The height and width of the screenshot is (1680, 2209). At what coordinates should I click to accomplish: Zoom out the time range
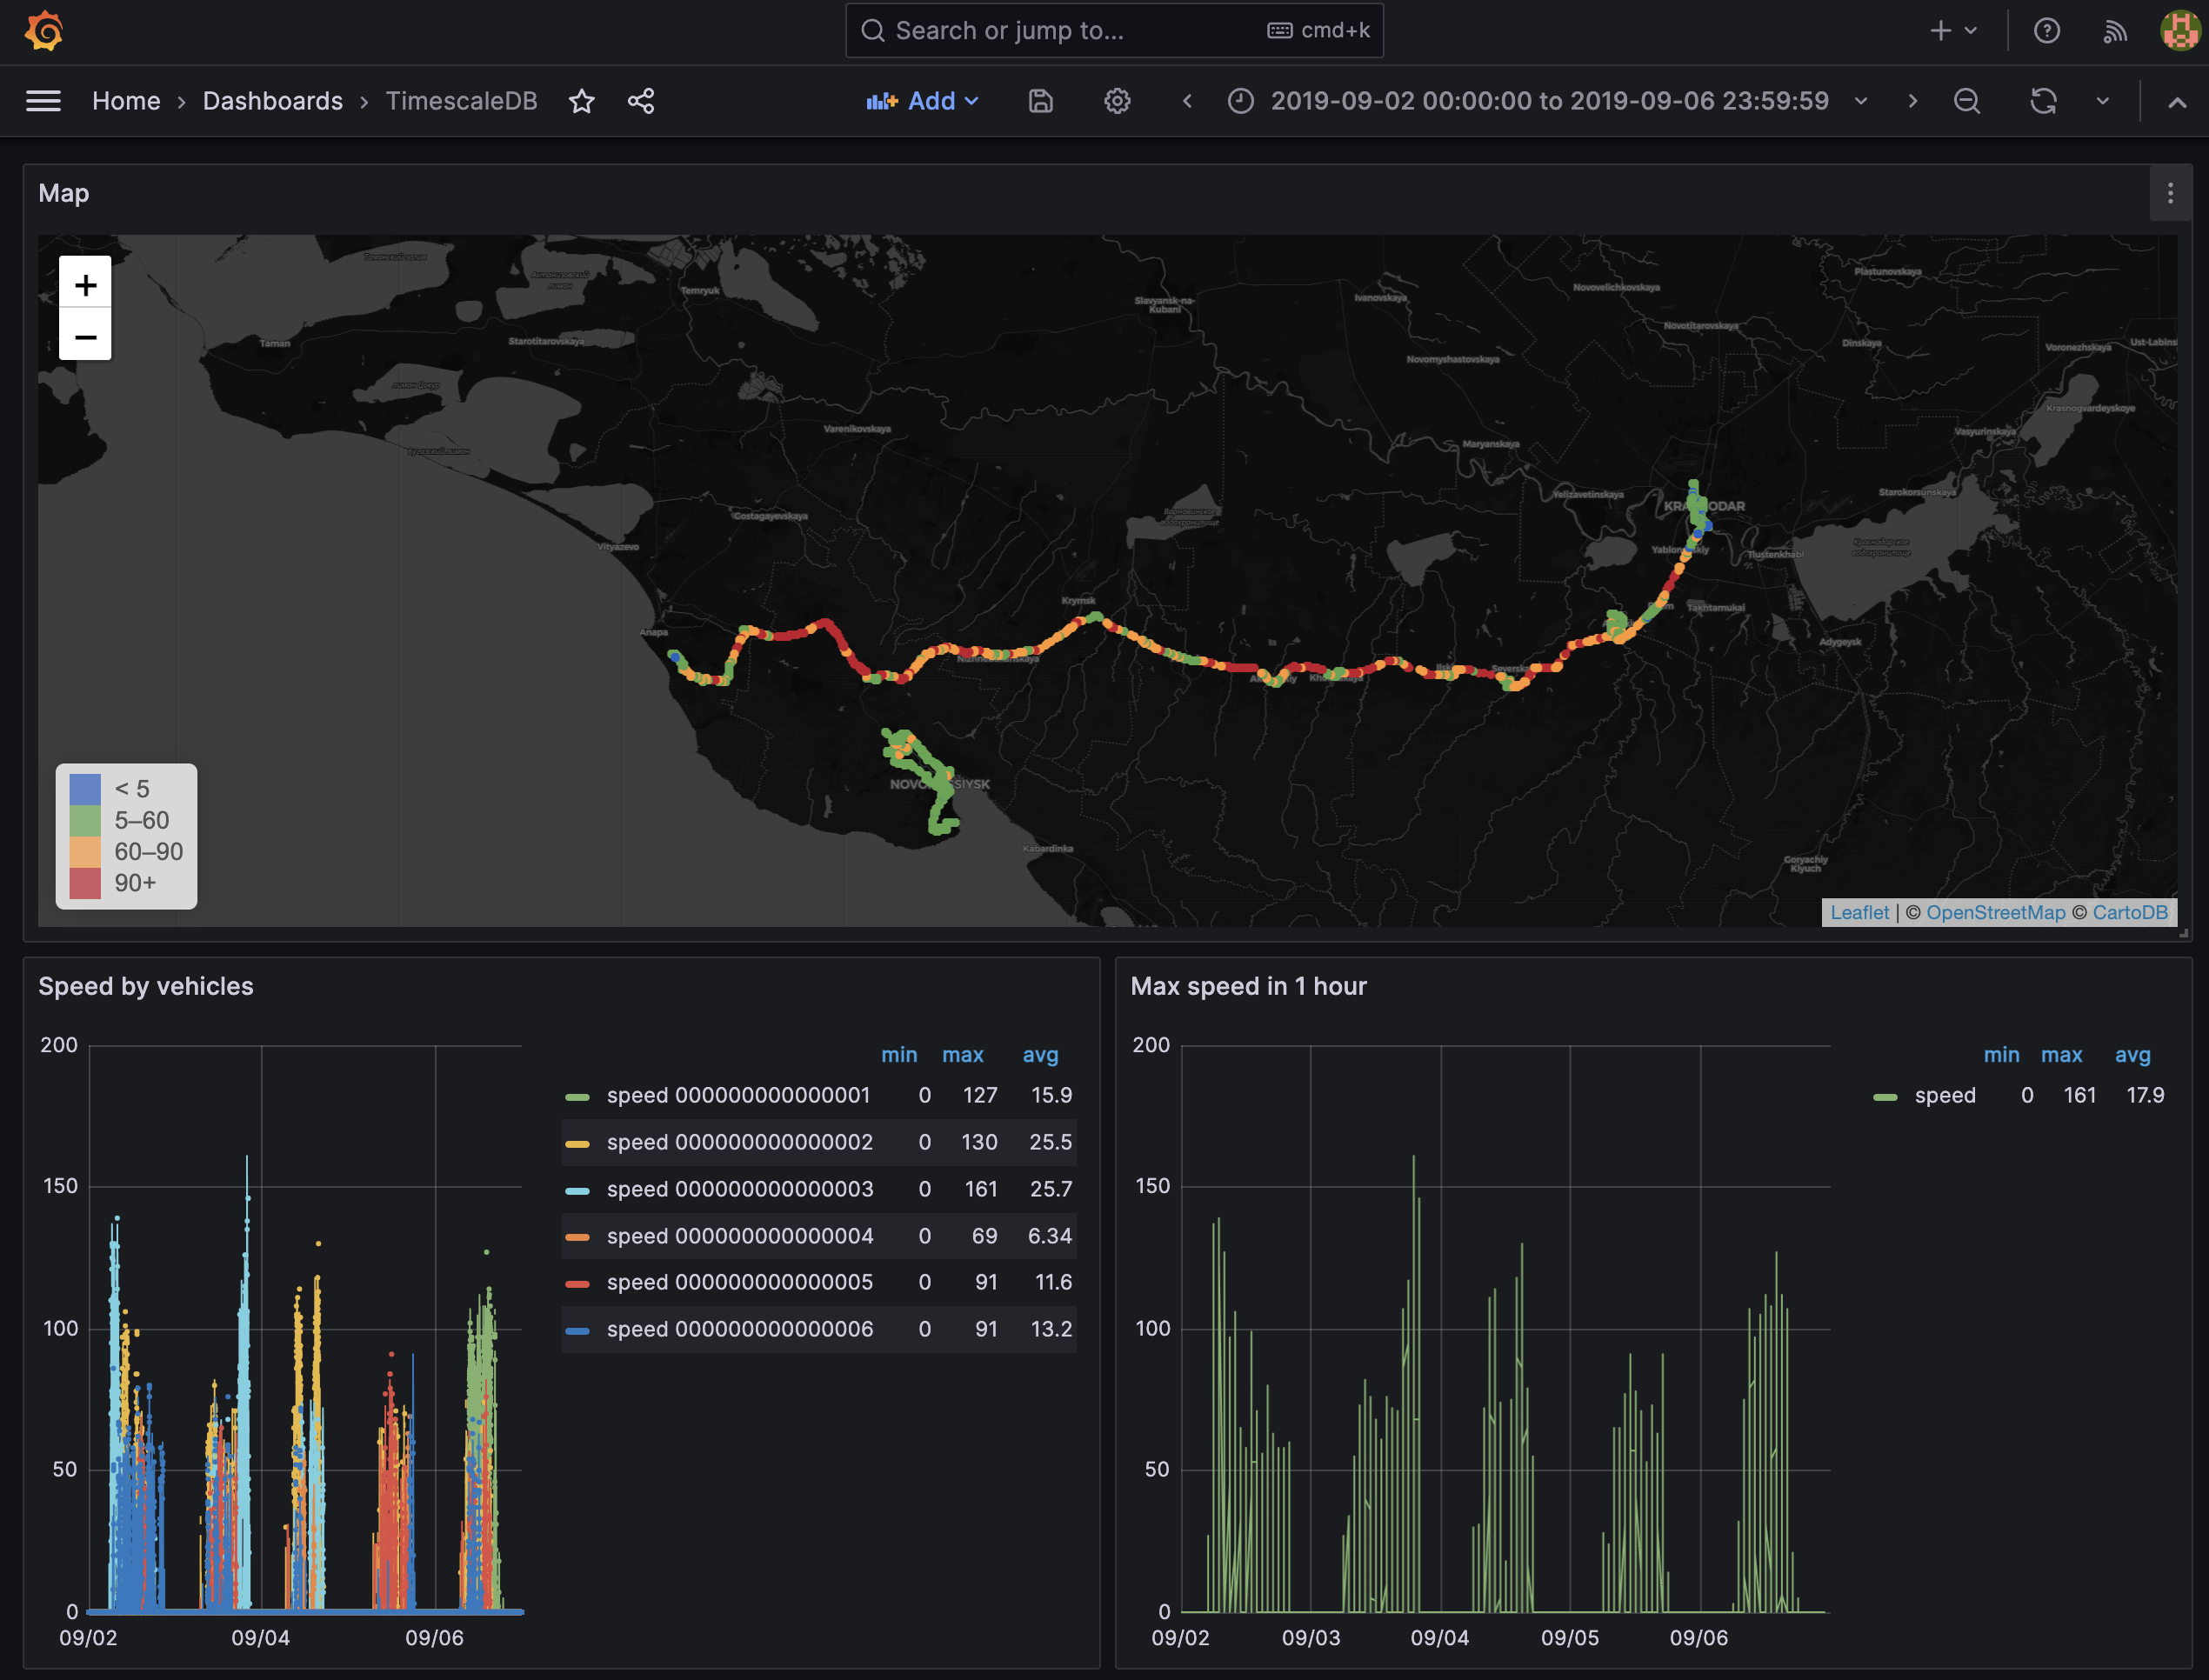pos(1966,101)
